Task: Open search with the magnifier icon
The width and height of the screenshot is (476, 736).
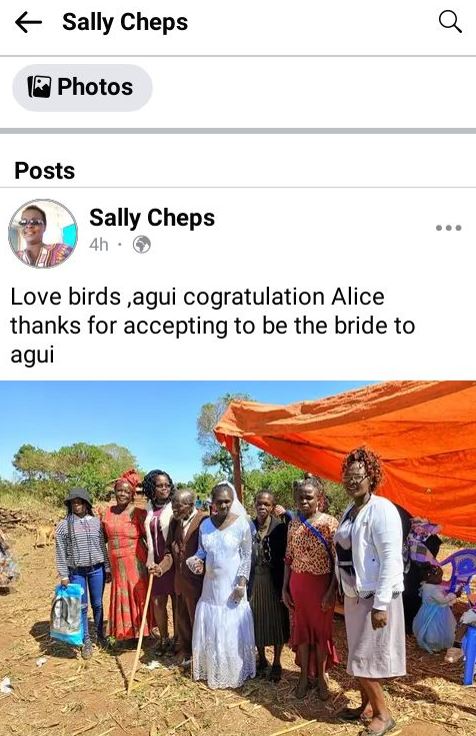Action: [x=450, y=22]
